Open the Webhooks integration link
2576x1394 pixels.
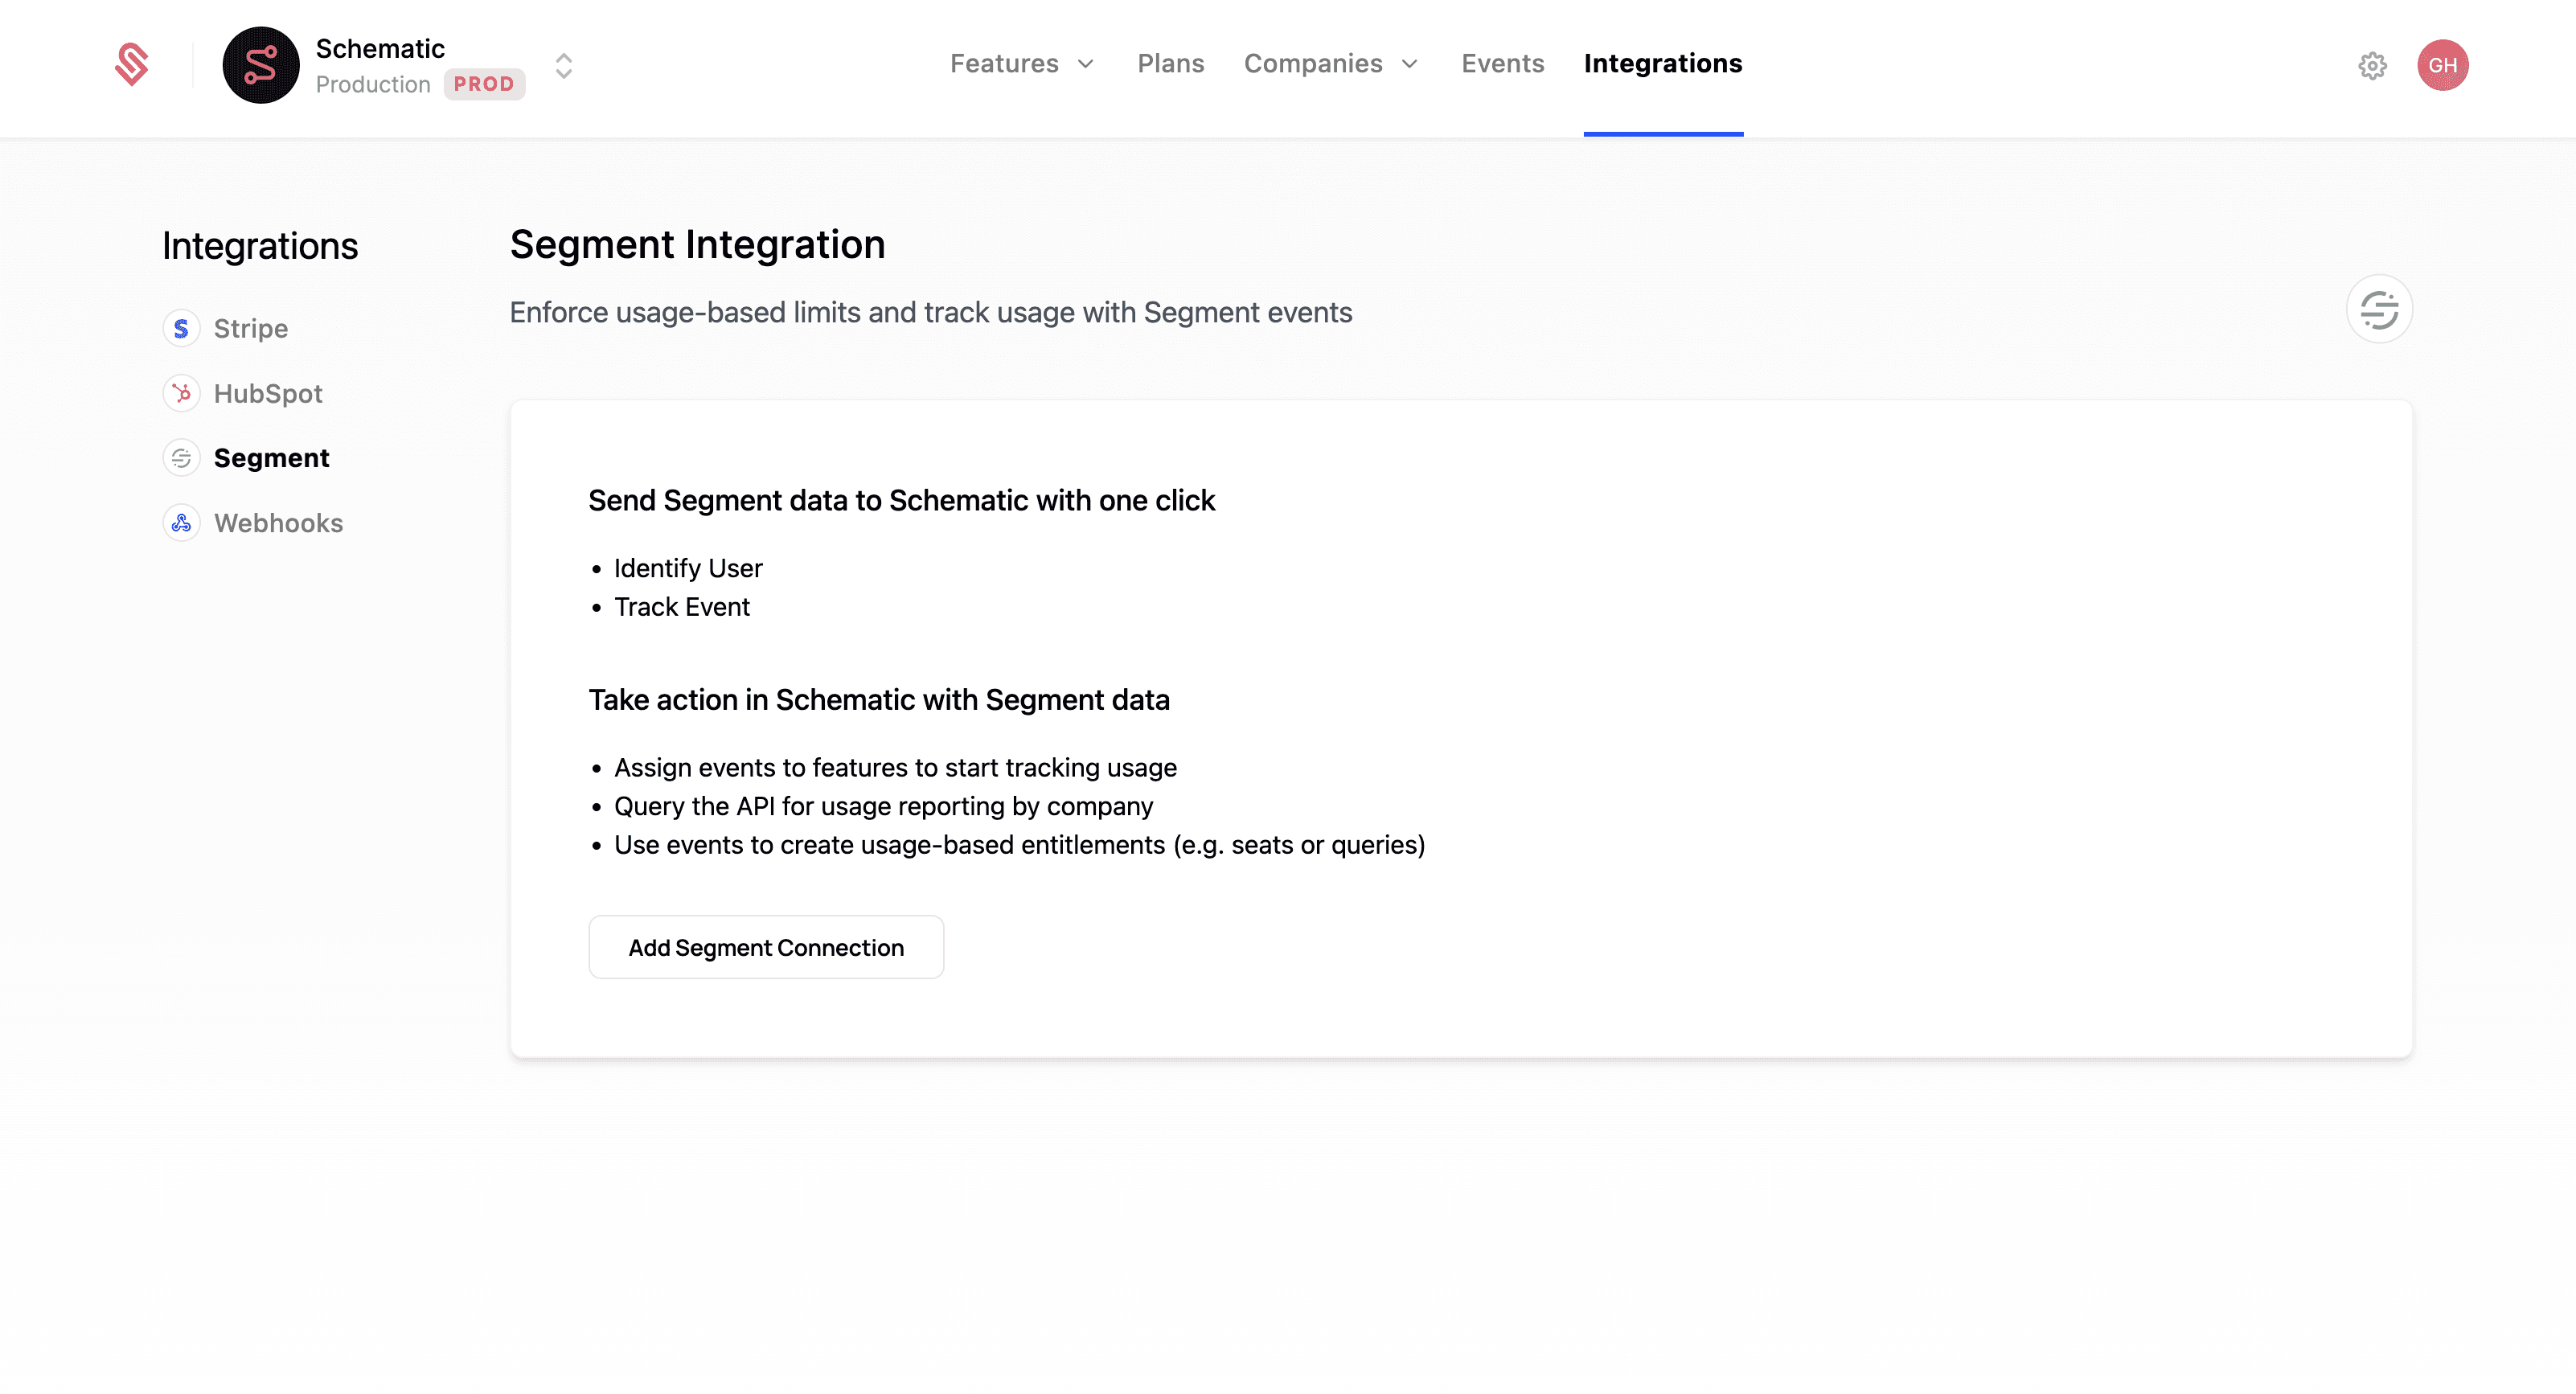(278, 523)
